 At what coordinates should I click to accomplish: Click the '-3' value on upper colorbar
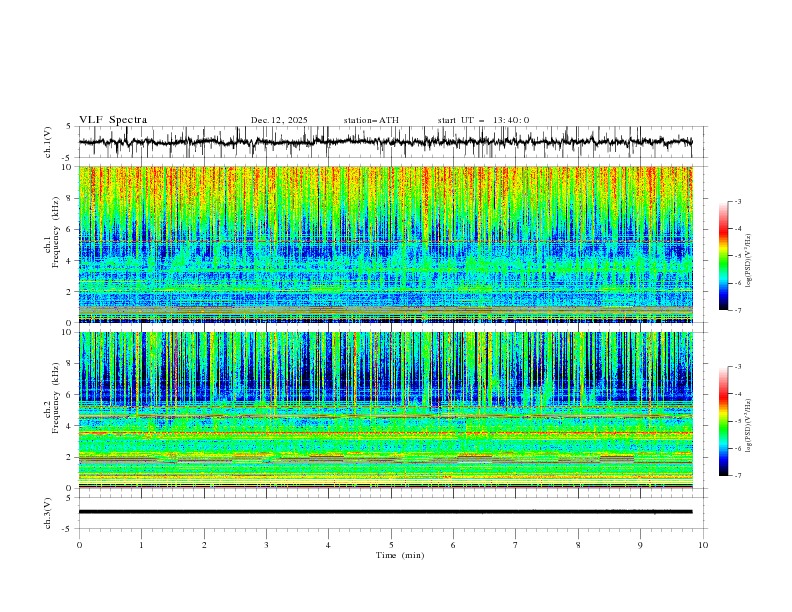tap(738, 201)
